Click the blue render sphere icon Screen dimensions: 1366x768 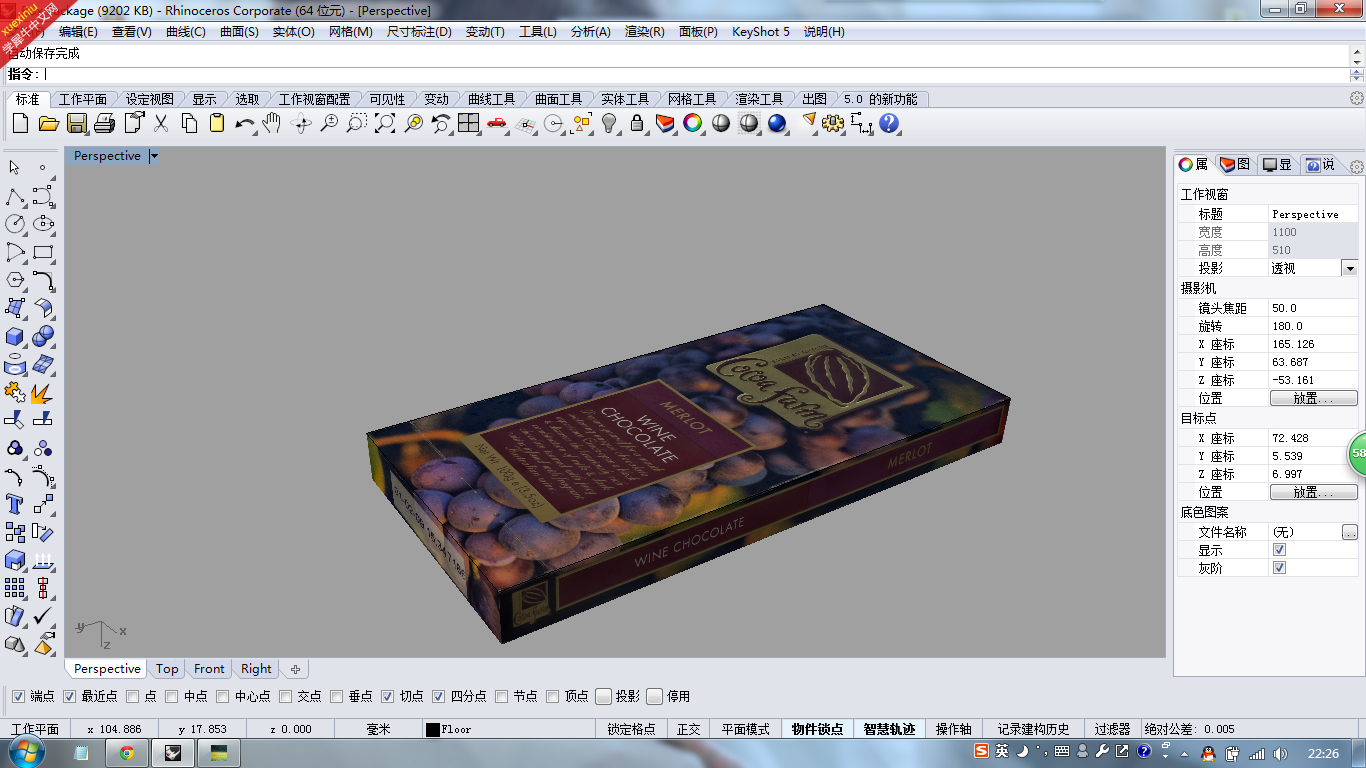pyautogui.click(x=777, y=123)
